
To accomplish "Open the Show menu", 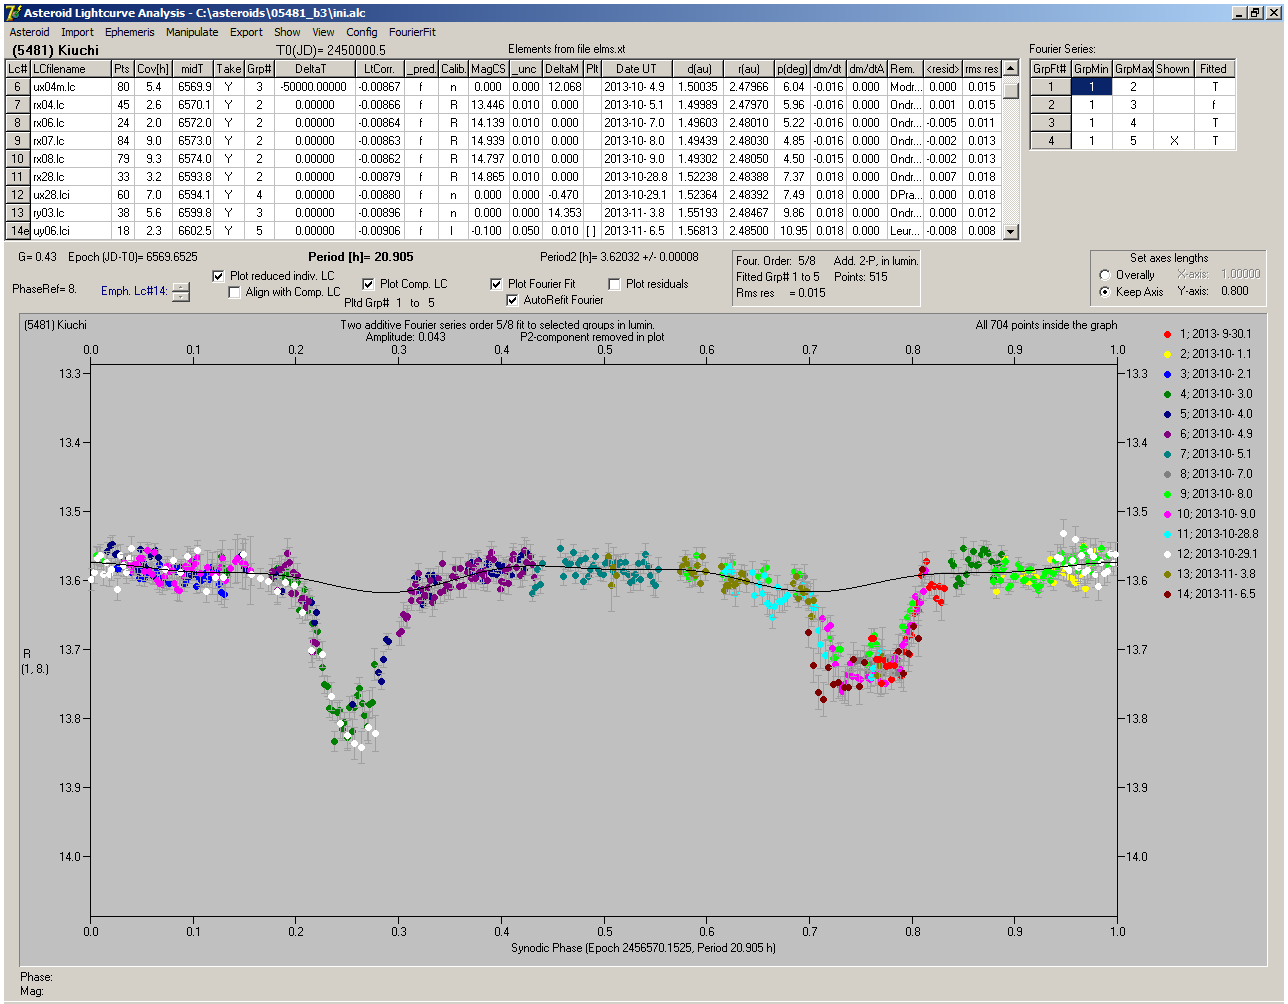I will (x=287, y=32).
